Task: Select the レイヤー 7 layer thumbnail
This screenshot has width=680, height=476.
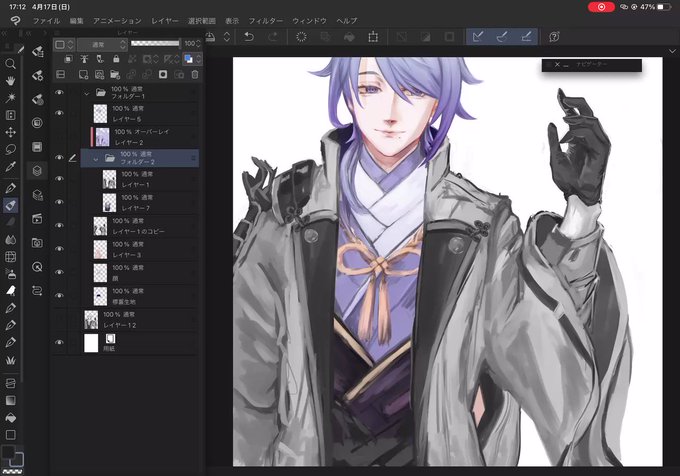Action: (x=109, y=202)
